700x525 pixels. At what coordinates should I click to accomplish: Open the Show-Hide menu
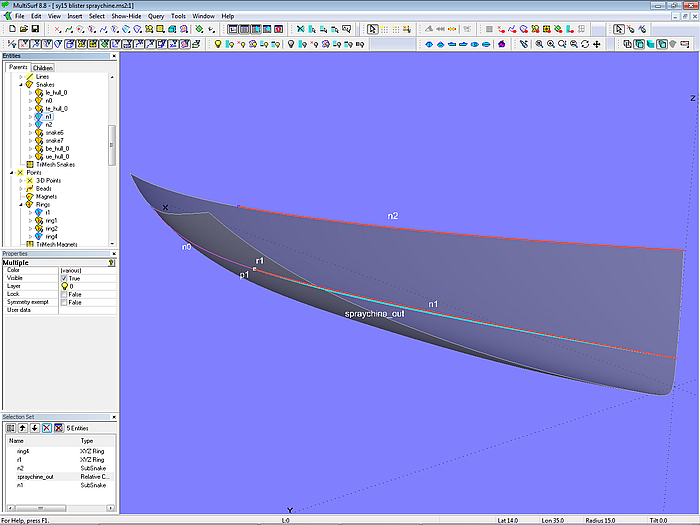point(126,17)
